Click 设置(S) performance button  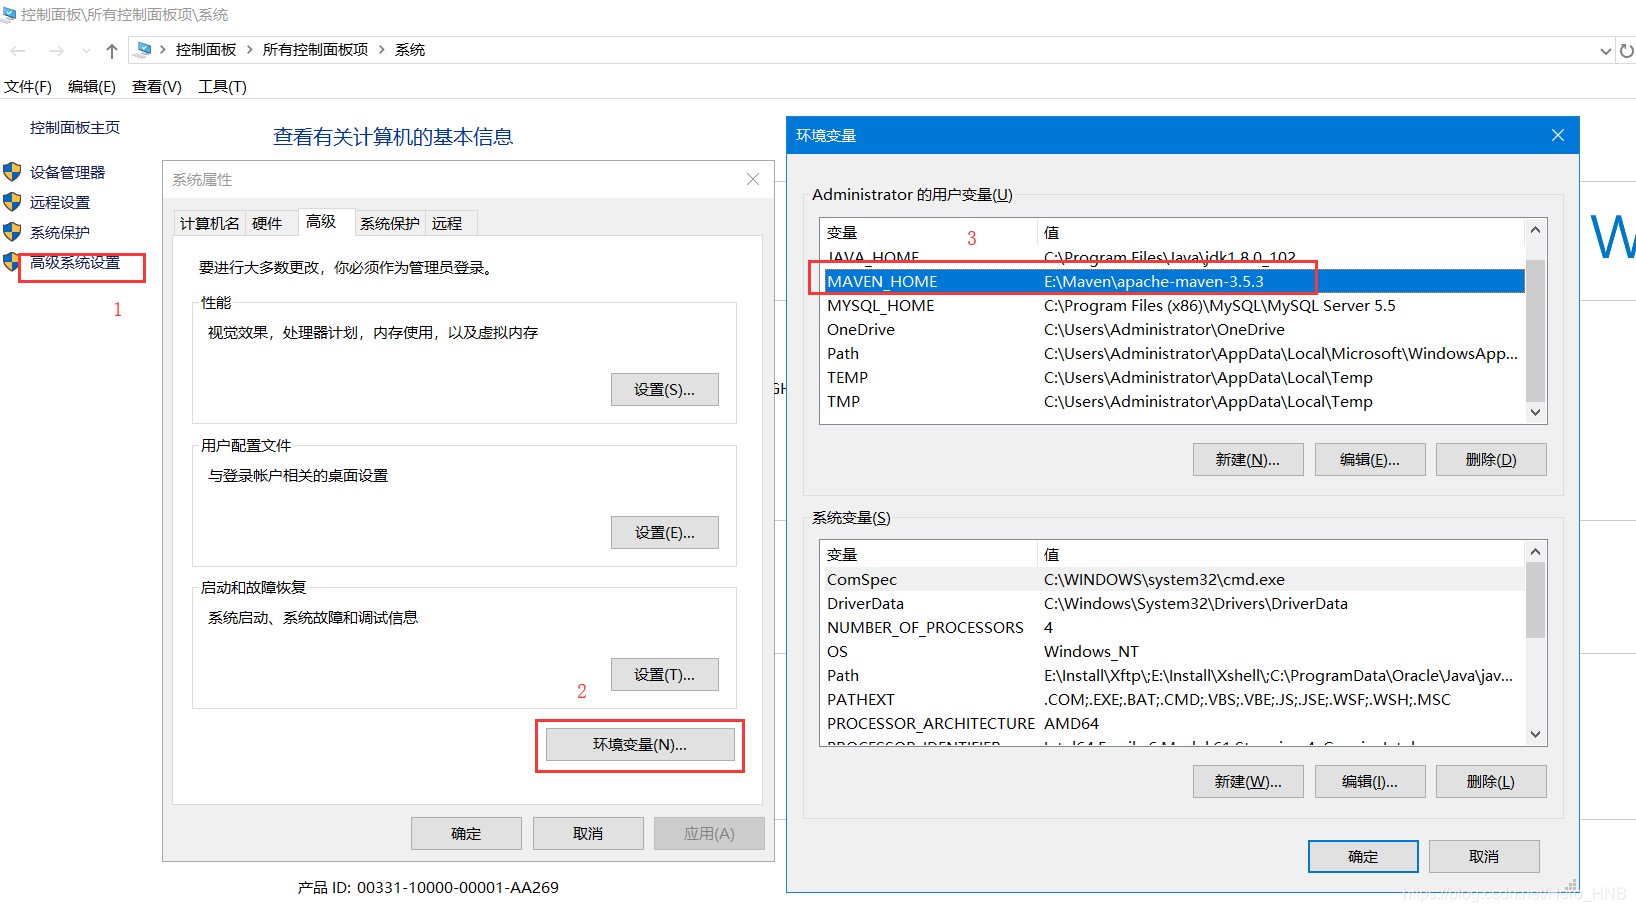pos(665,390)
